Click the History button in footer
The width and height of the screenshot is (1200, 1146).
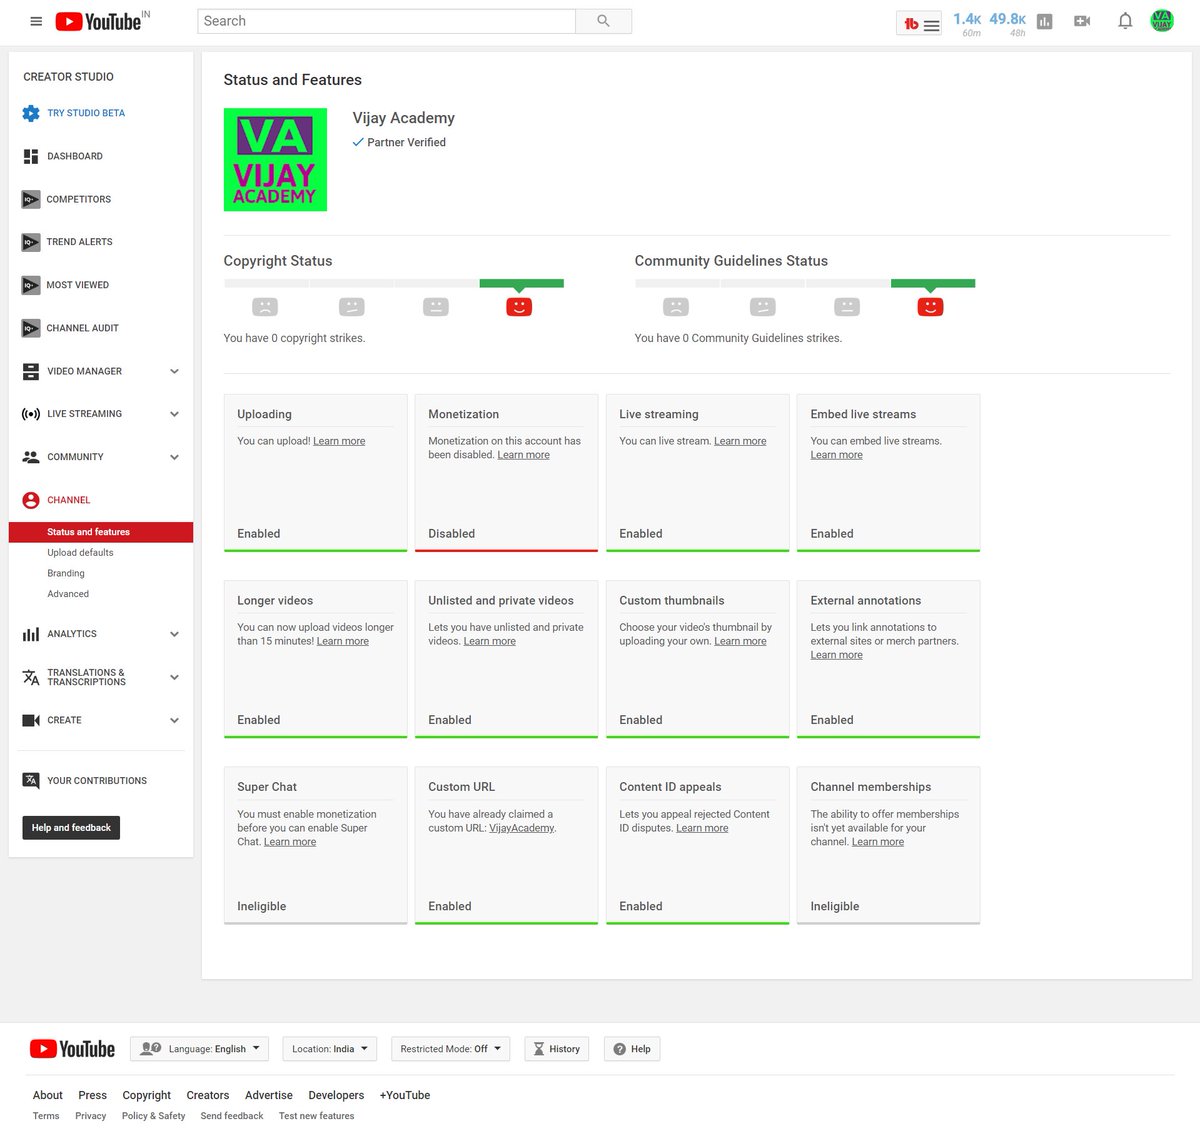pos(557,1049)
